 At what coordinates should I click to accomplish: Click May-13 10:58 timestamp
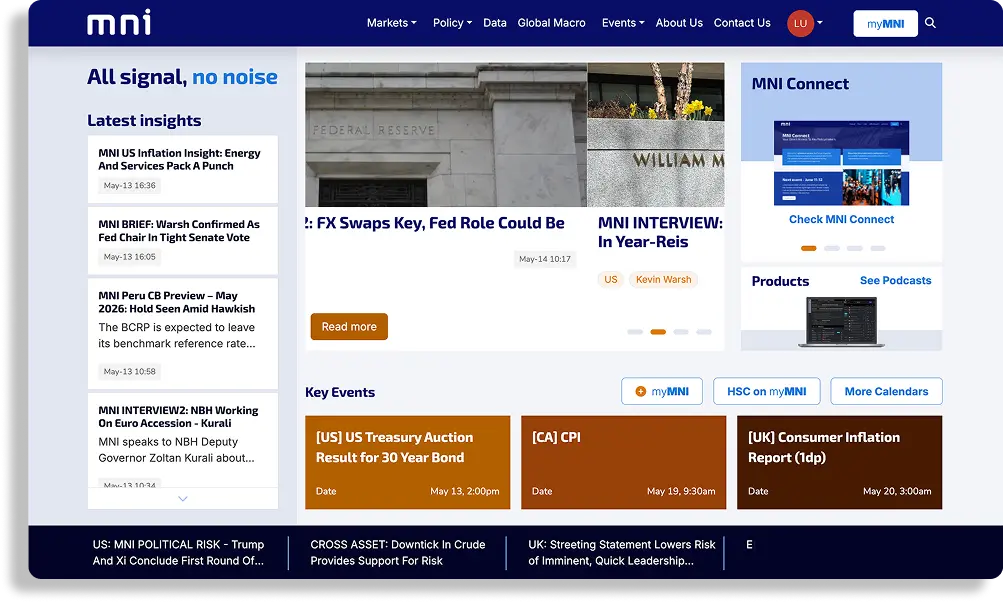click(130, 371)
